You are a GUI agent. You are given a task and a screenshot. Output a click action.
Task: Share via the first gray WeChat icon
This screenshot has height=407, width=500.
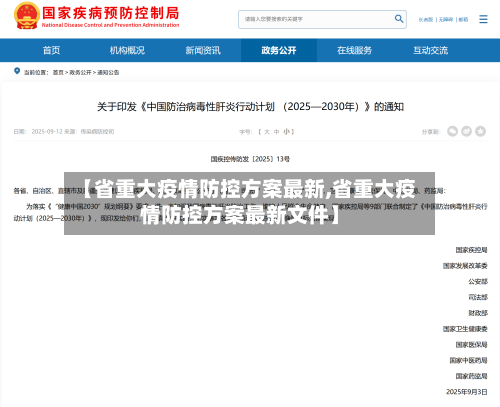pos(452,131)
